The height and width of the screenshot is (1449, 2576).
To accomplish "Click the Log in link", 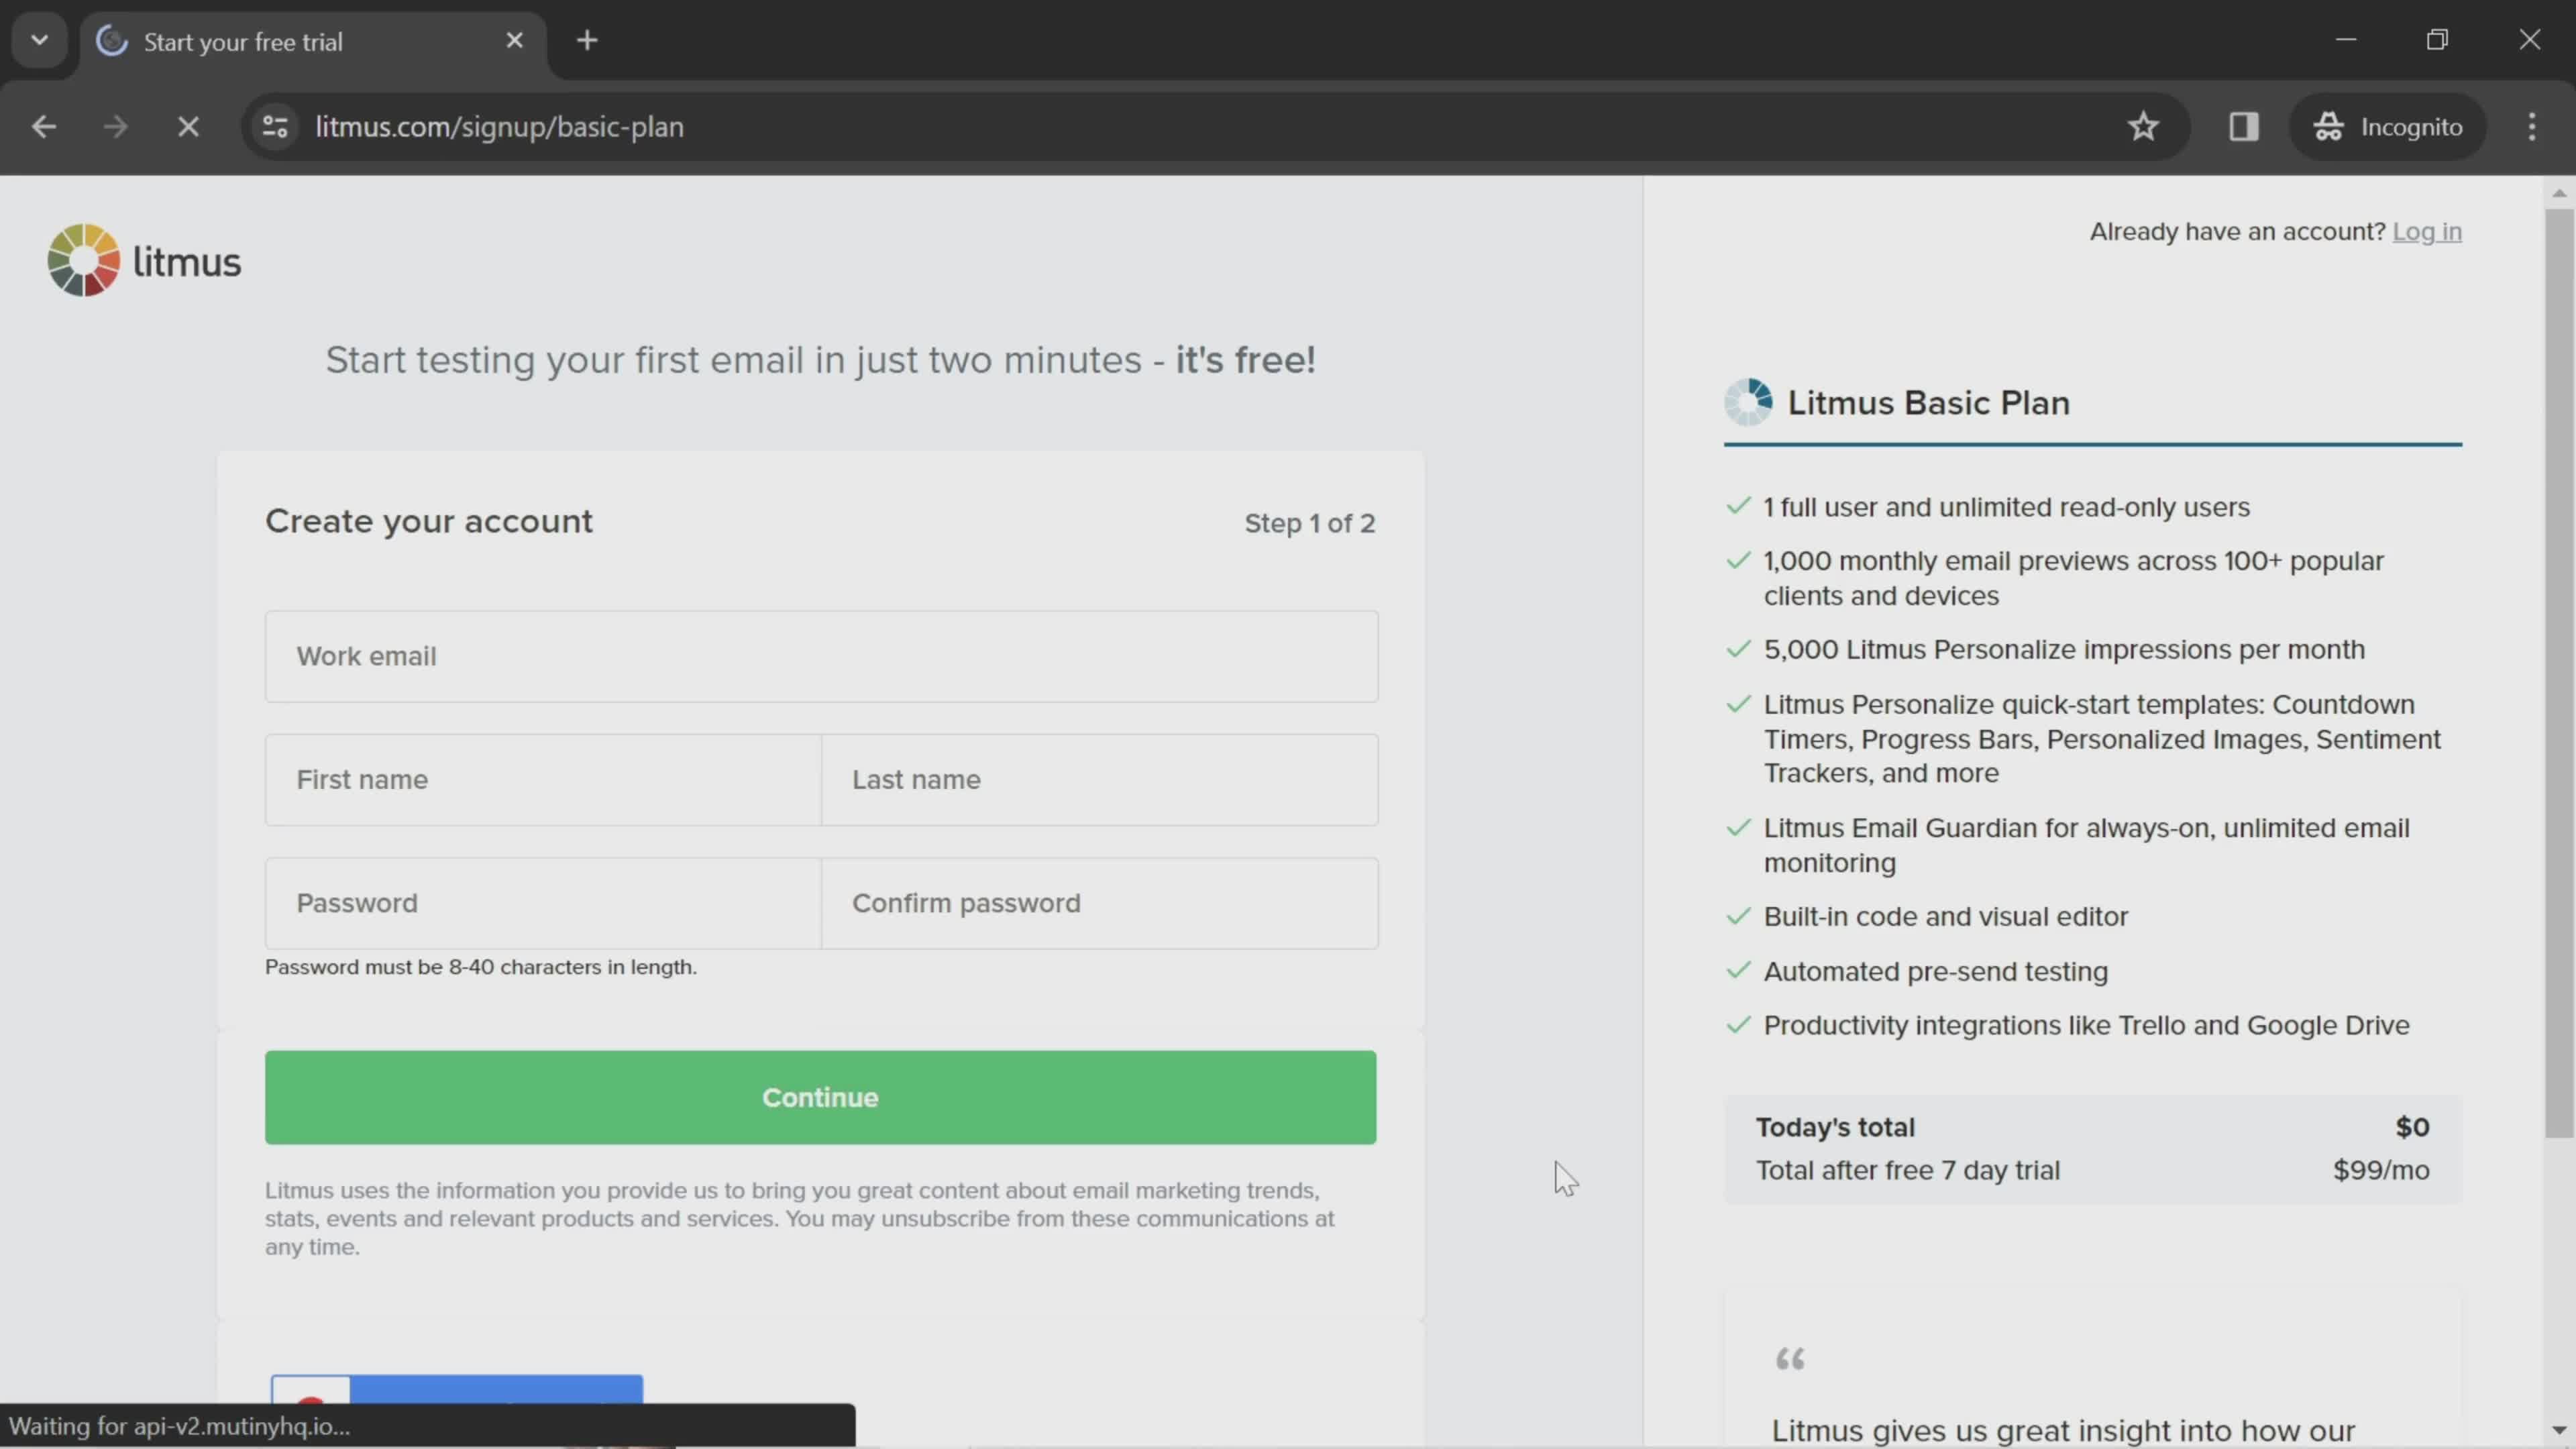I will pyautogui.click(x=2427, y=231).
